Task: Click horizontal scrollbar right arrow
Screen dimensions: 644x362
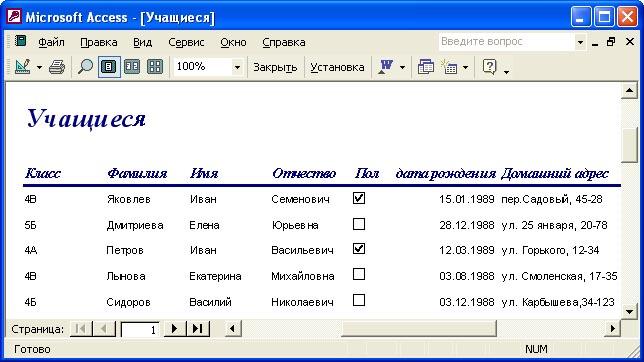Action: 612,329
